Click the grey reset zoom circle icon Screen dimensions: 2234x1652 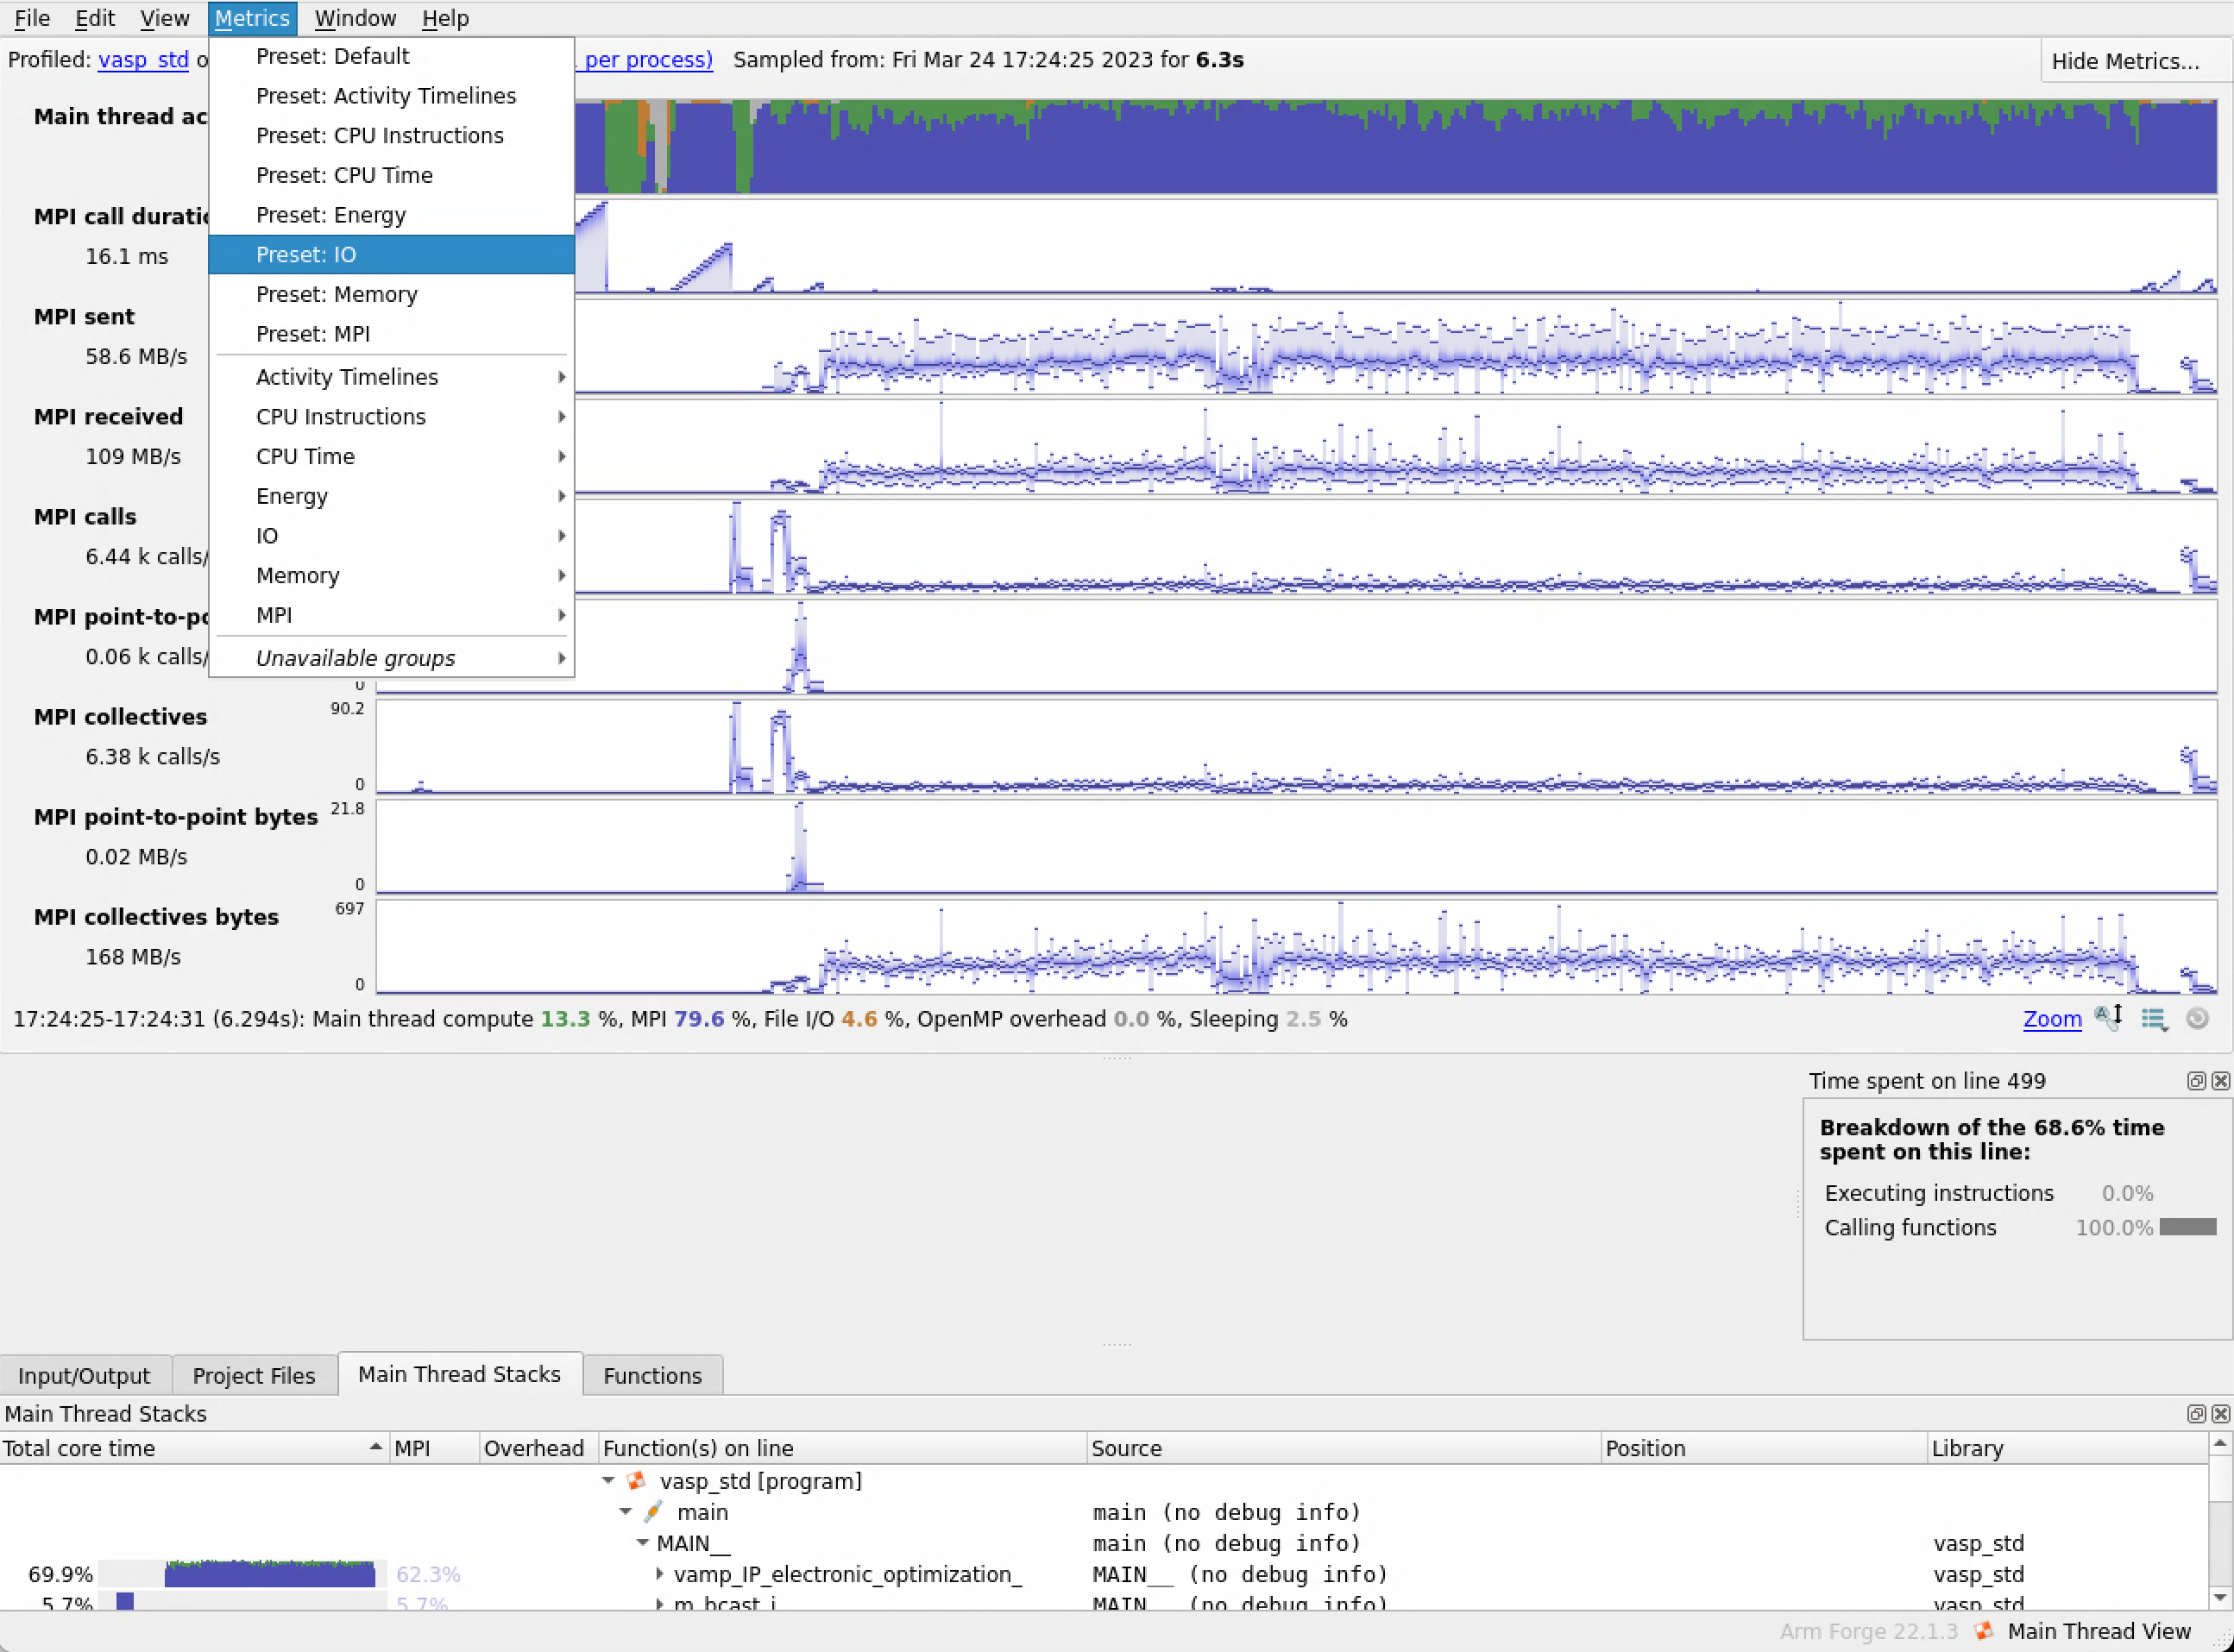(x=2197, y=1018)
